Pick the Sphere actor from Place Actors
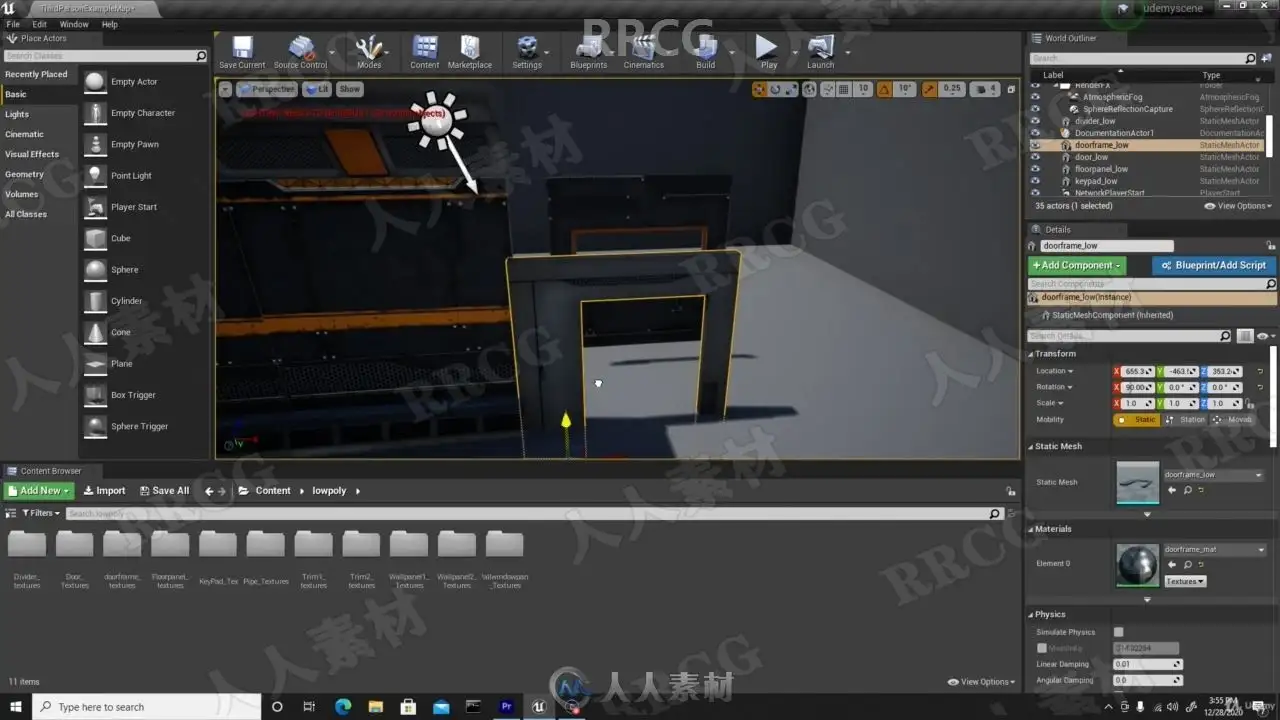Viewport: 1280px width, 720px height. 95,270
